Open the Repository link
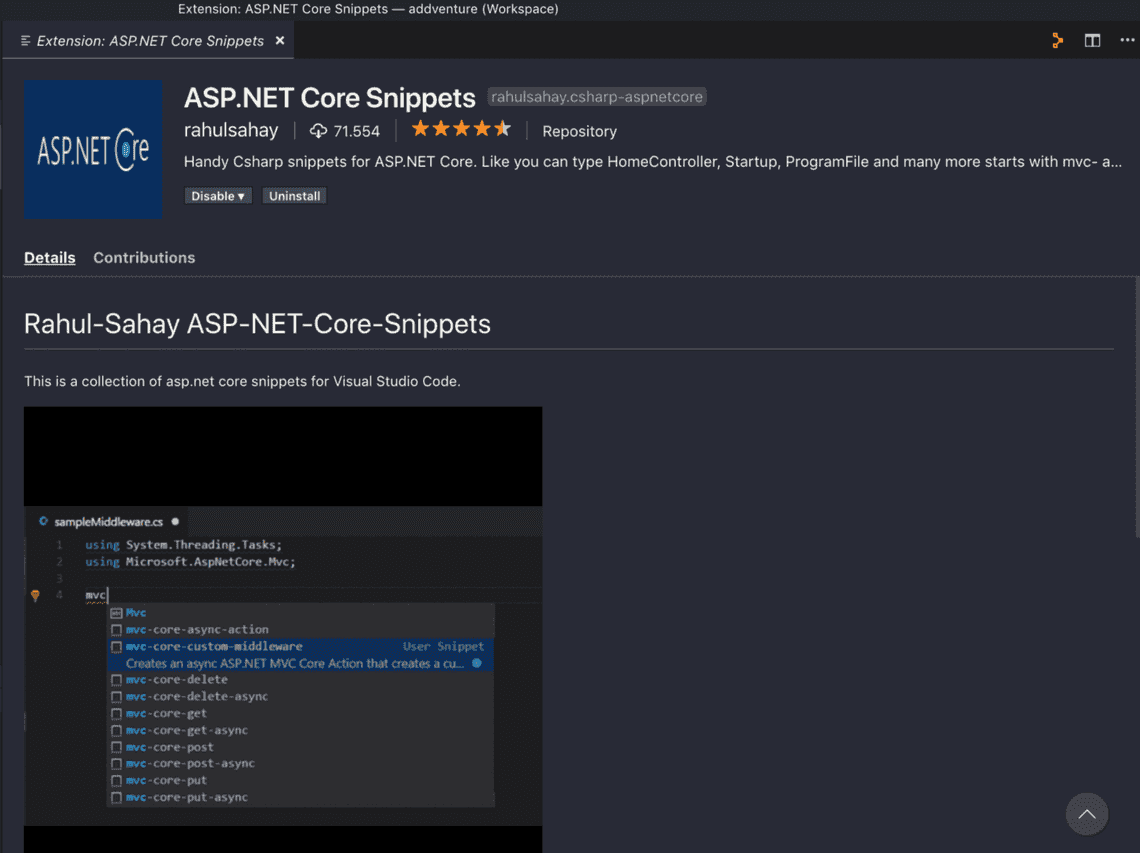 [580, 131]
